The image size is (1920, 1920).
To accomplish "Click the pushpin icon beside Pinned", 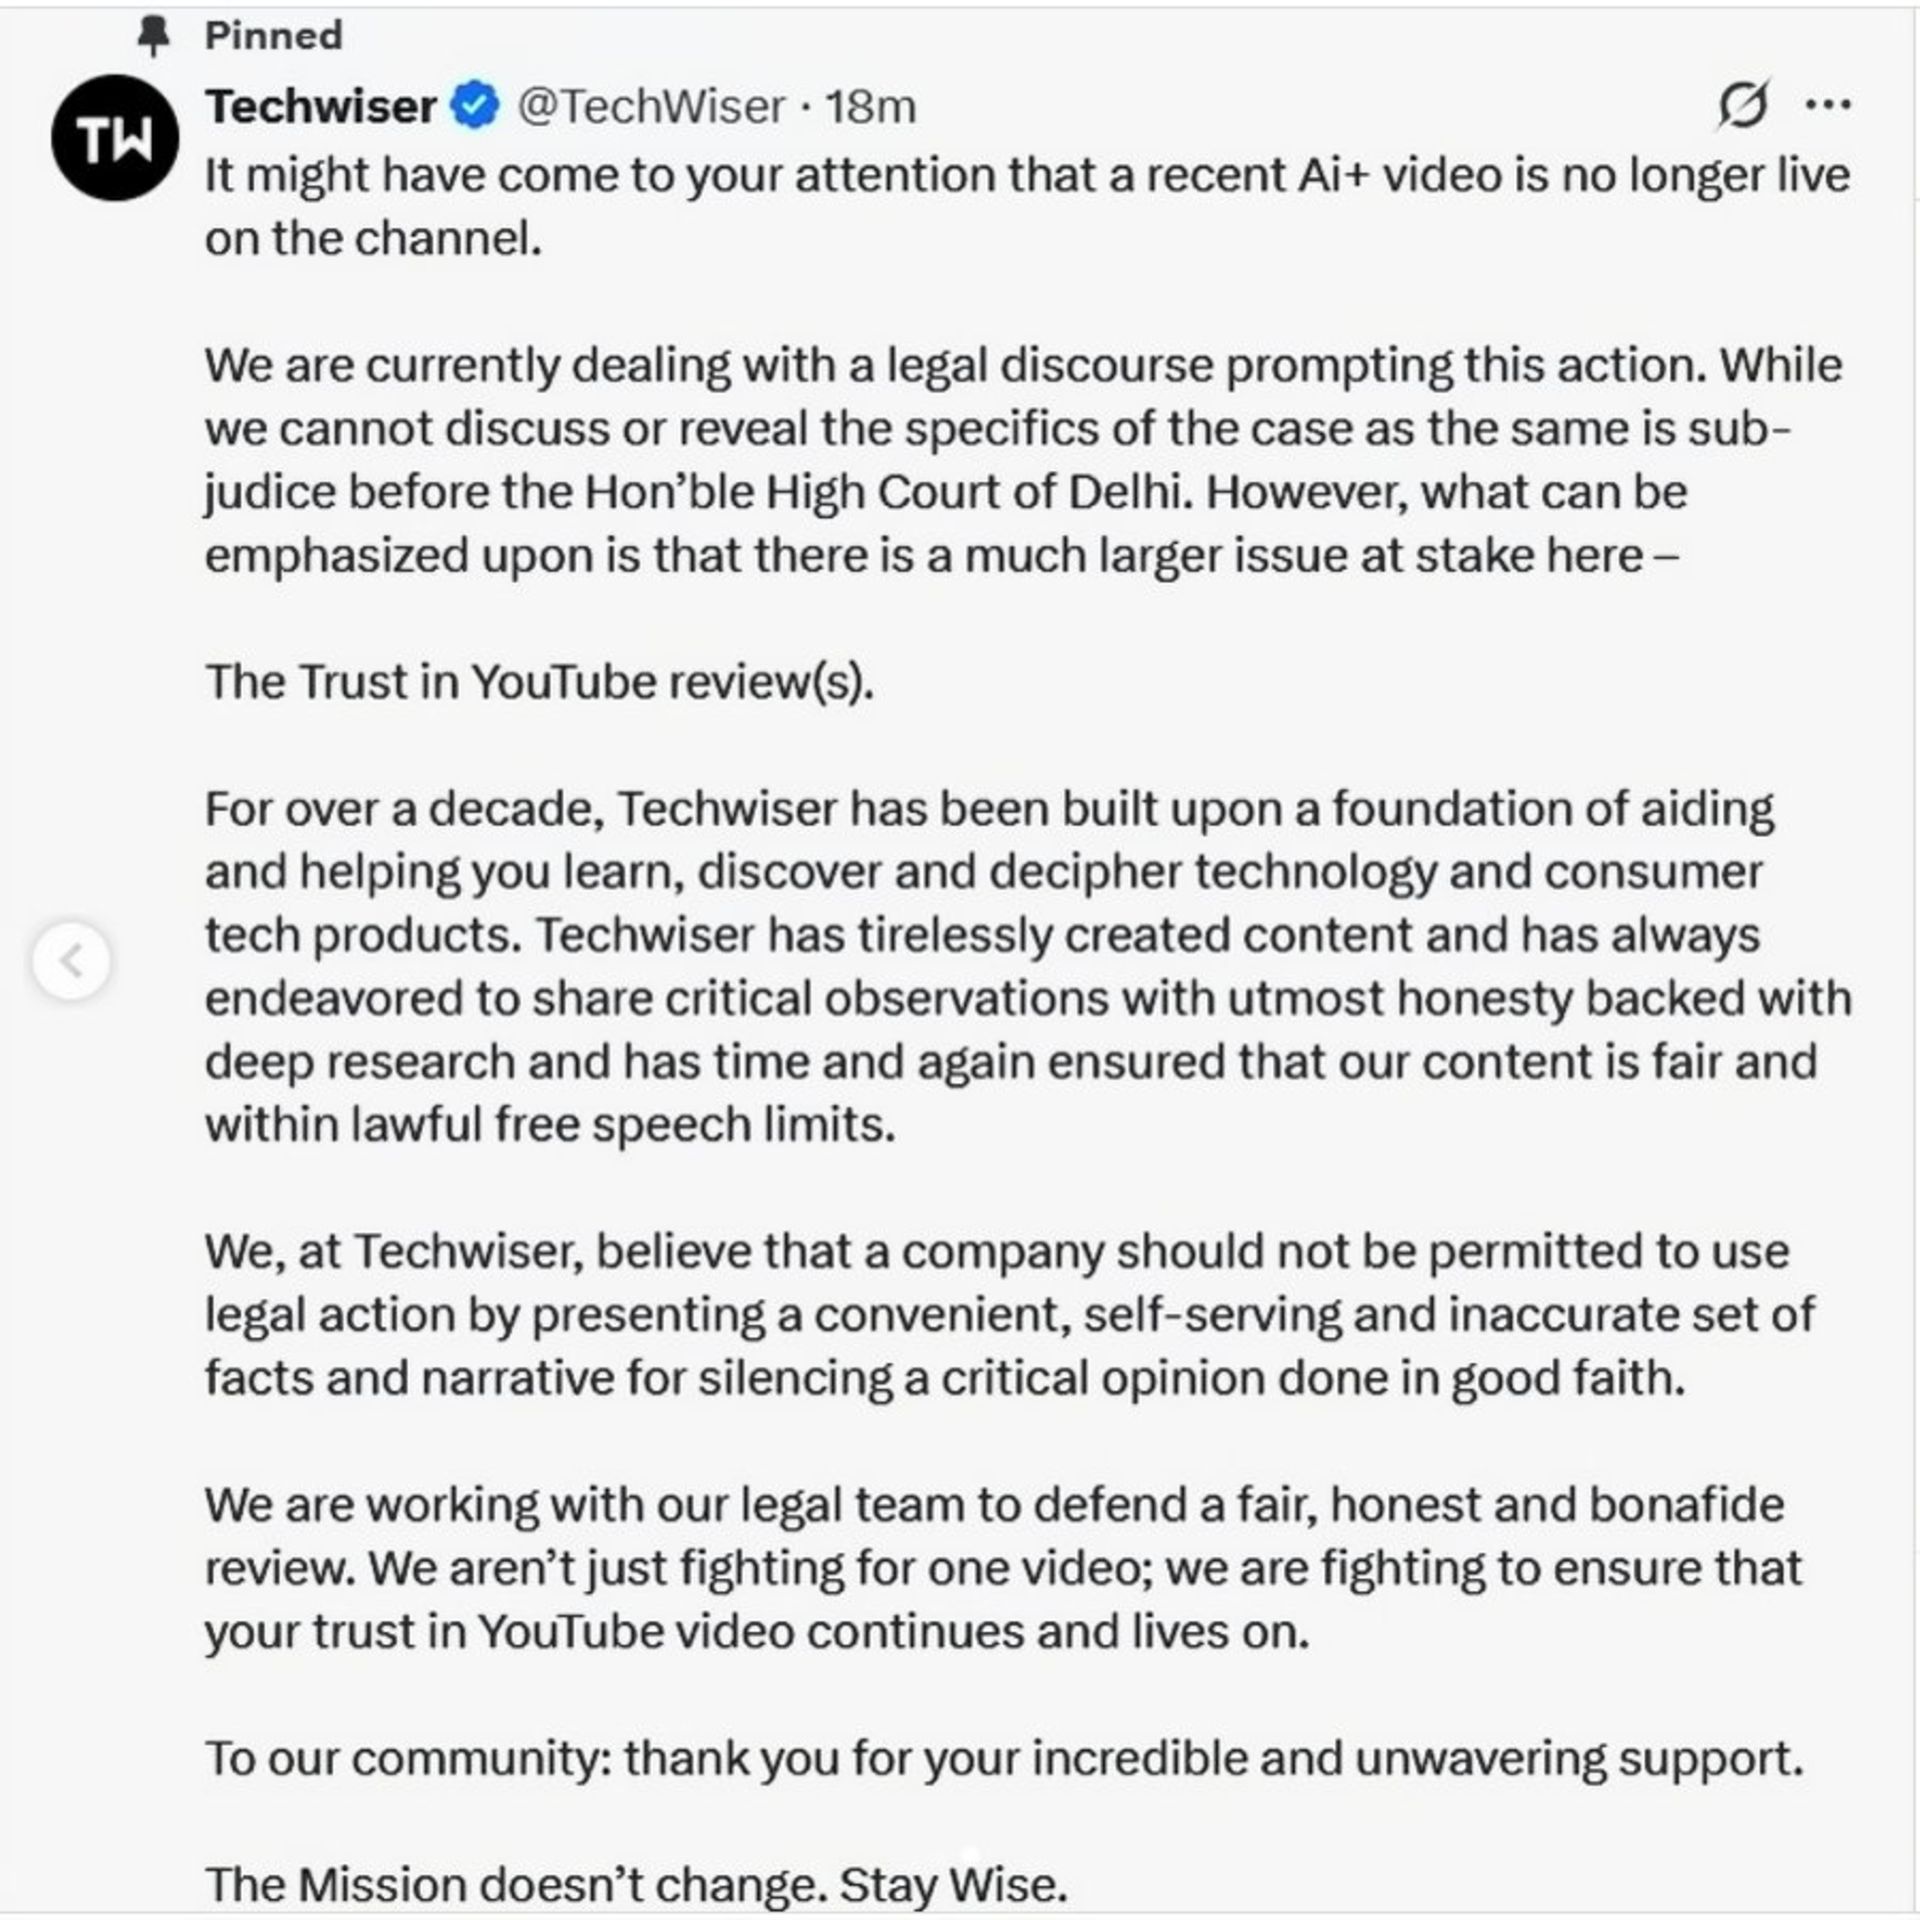I will 153,37.
